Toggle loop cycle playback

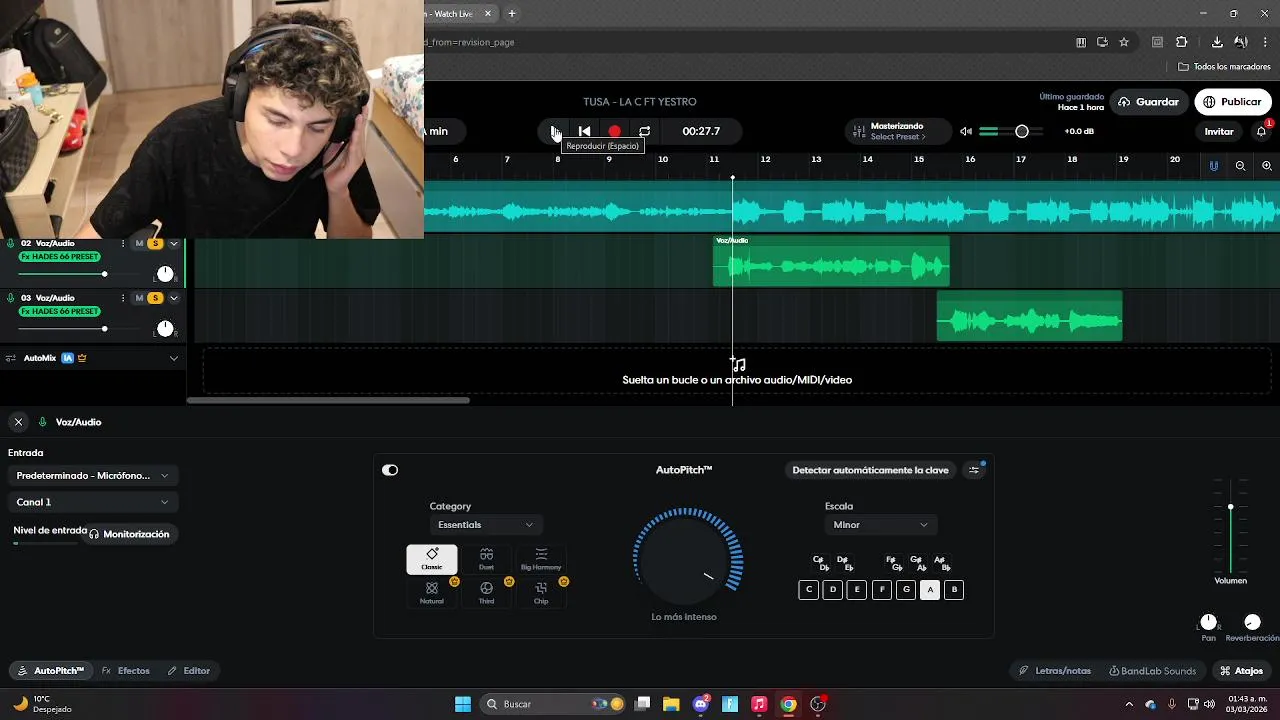point(645,131)
